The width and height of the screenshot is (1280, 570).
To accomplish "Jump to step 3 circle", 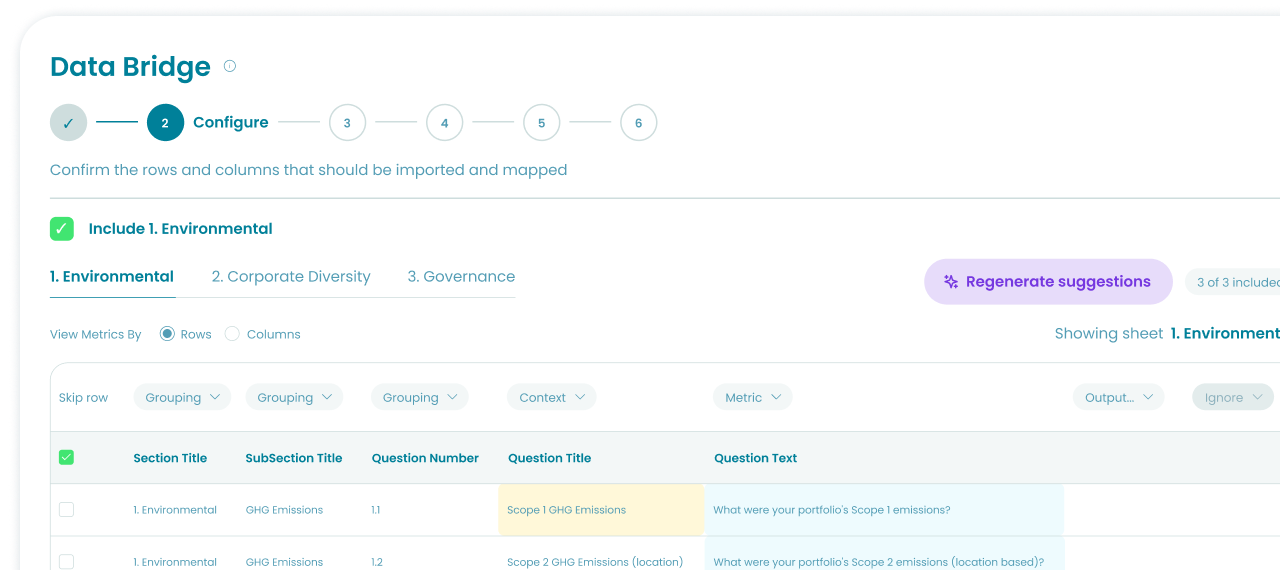I will coord(347,123).
